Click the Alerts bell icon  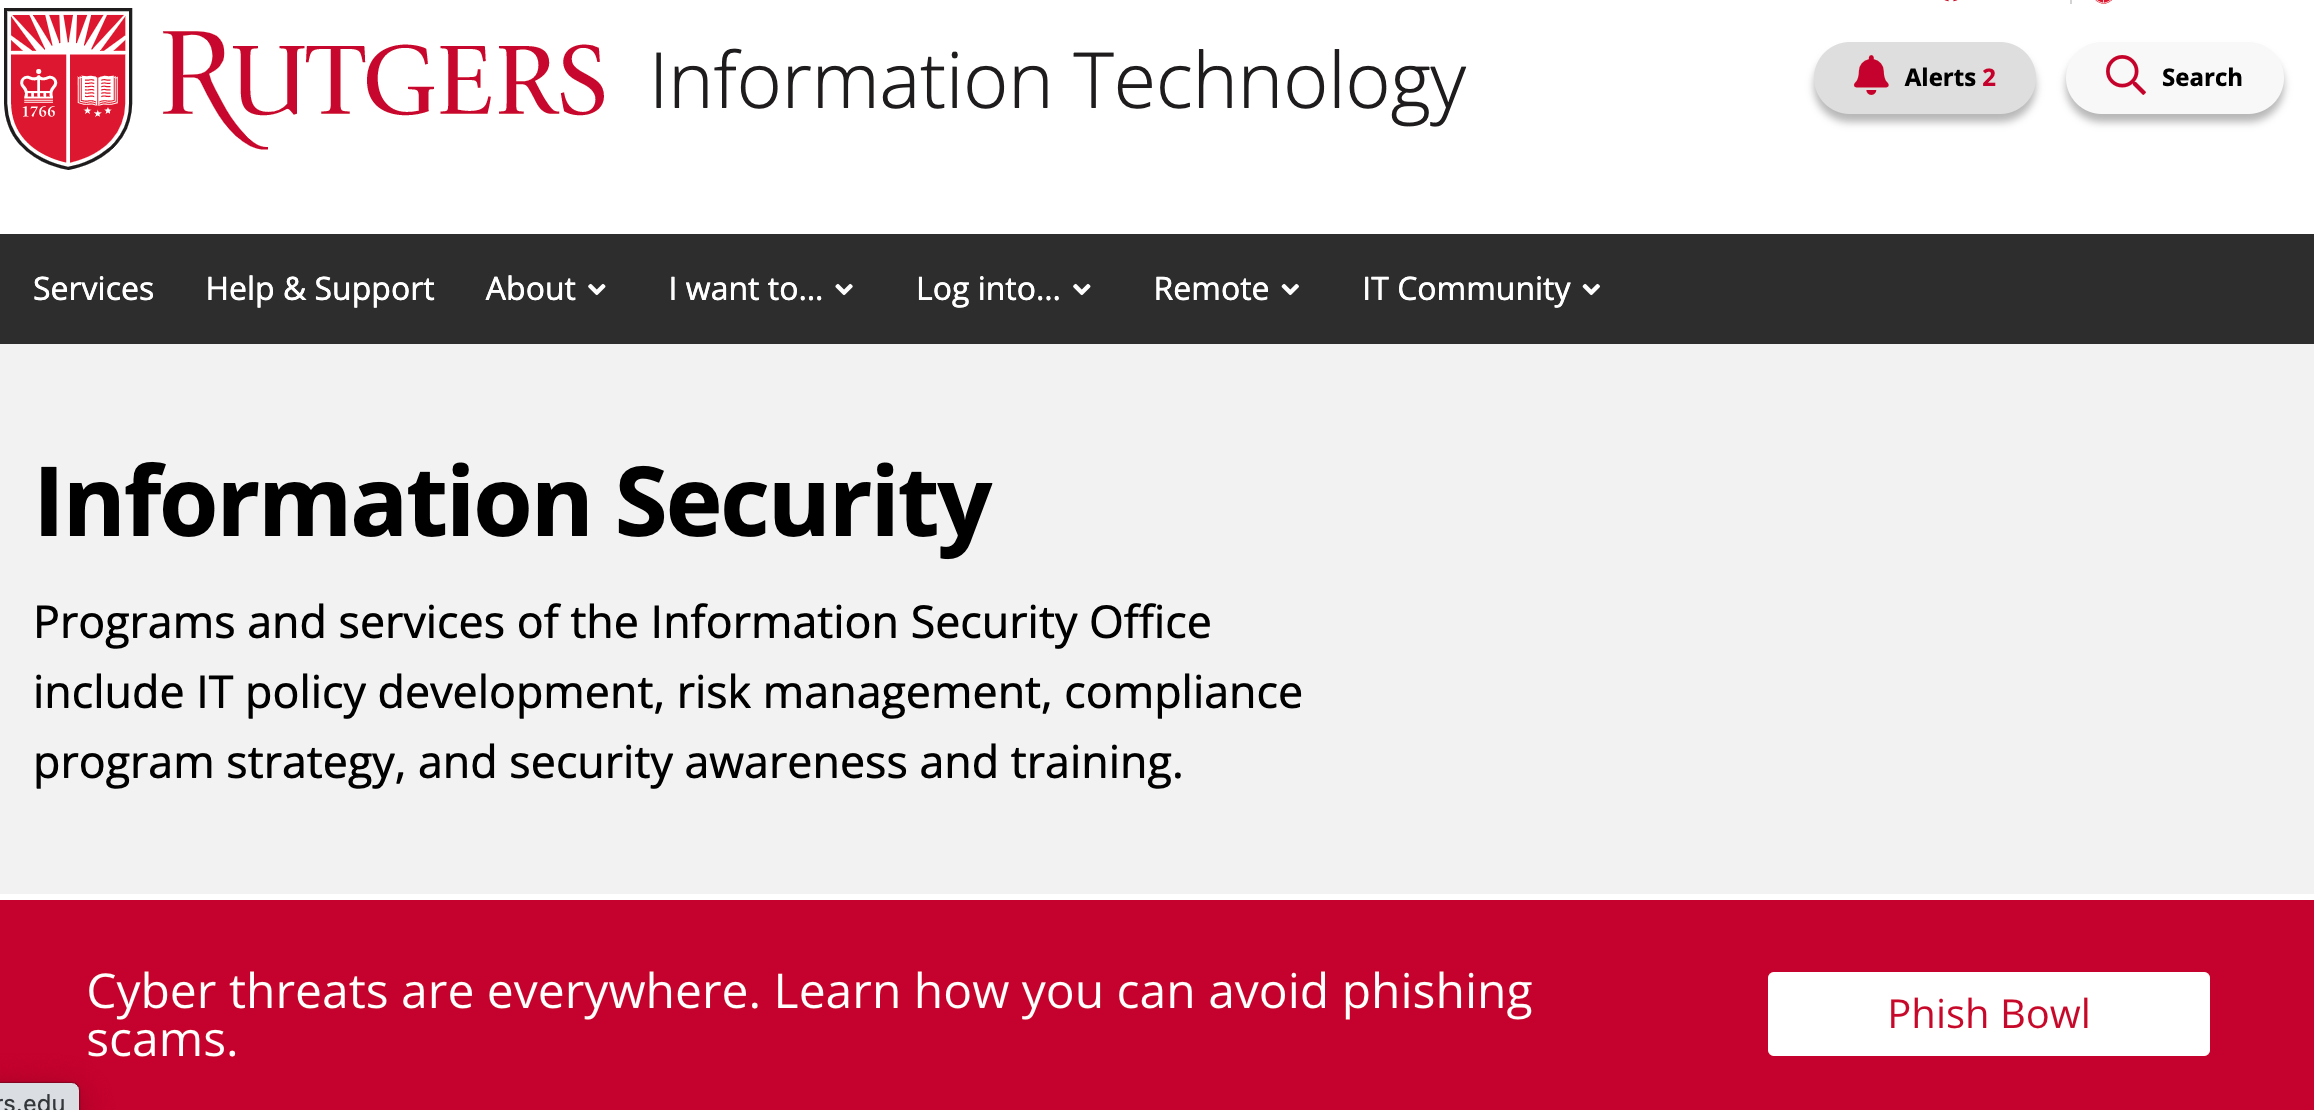point(1870,76)
